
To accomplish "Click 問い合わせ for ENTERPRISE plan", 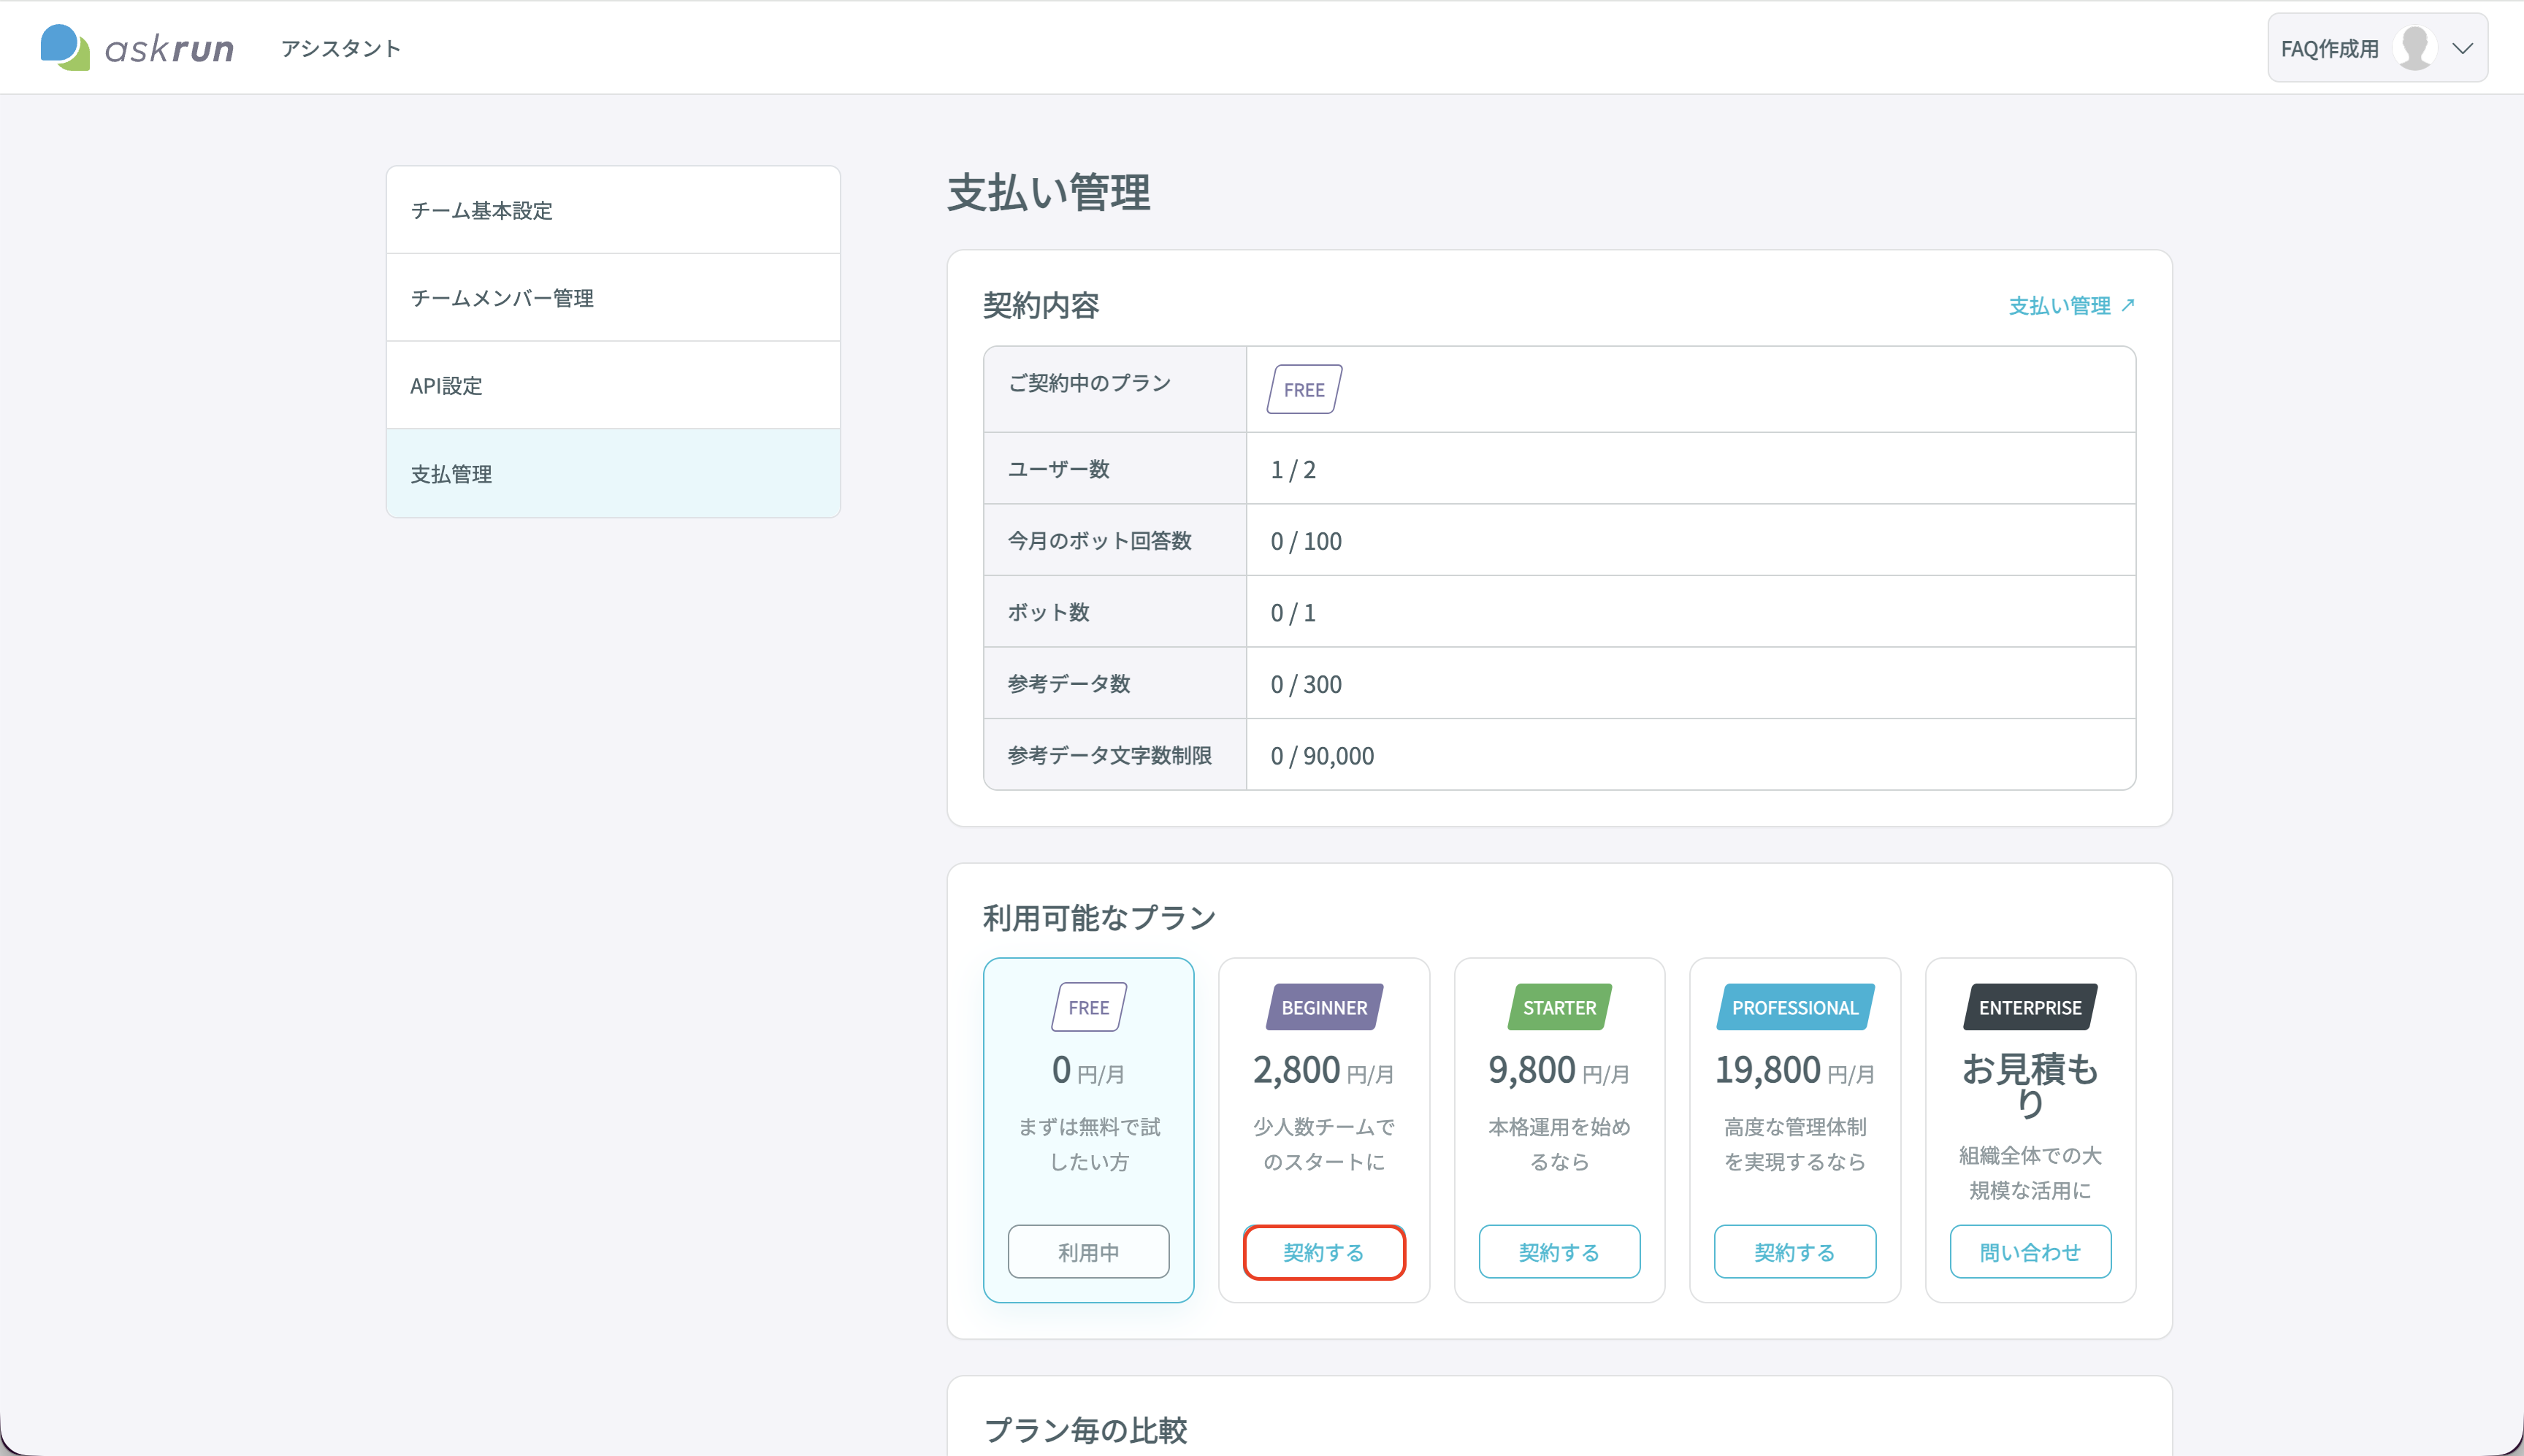I will (x=2030, y=1251).
